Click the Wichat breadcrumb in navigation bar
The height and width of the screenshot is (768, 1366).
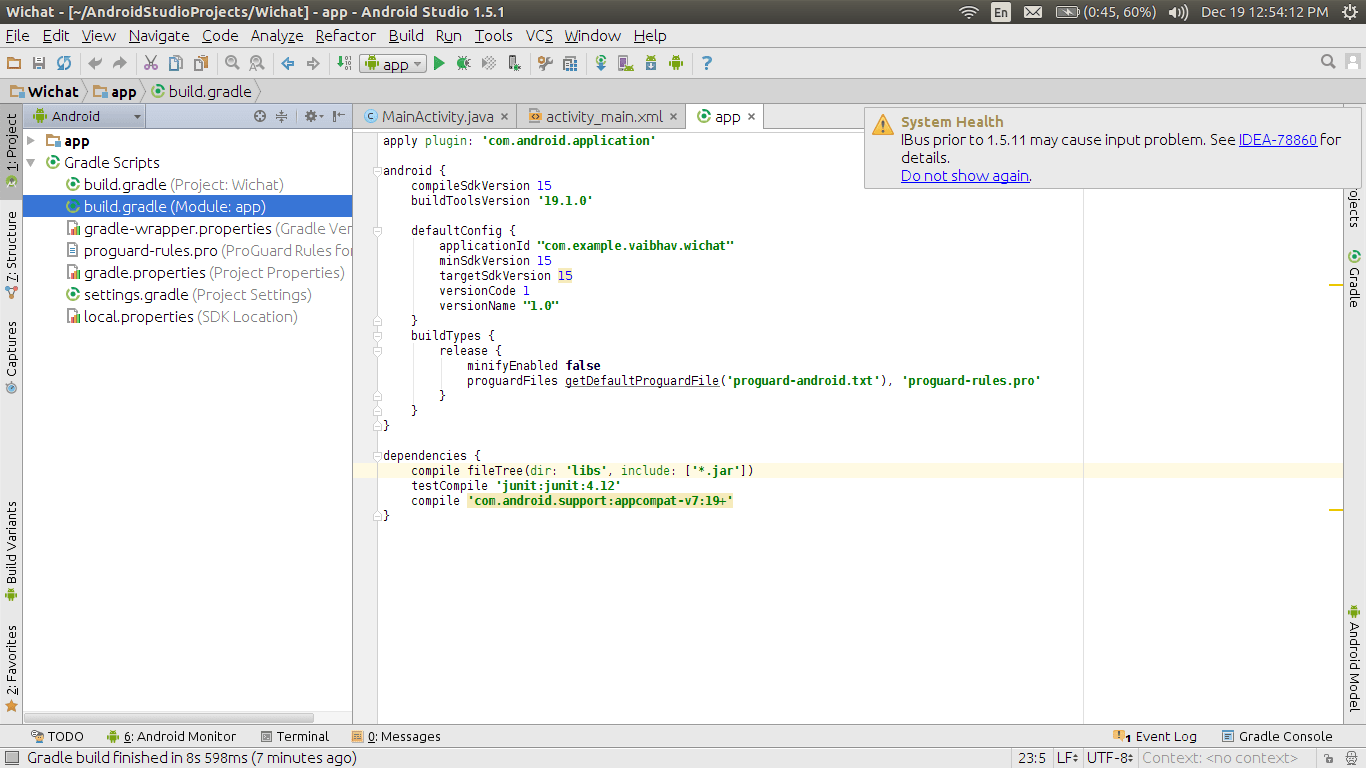pos(43,91)
